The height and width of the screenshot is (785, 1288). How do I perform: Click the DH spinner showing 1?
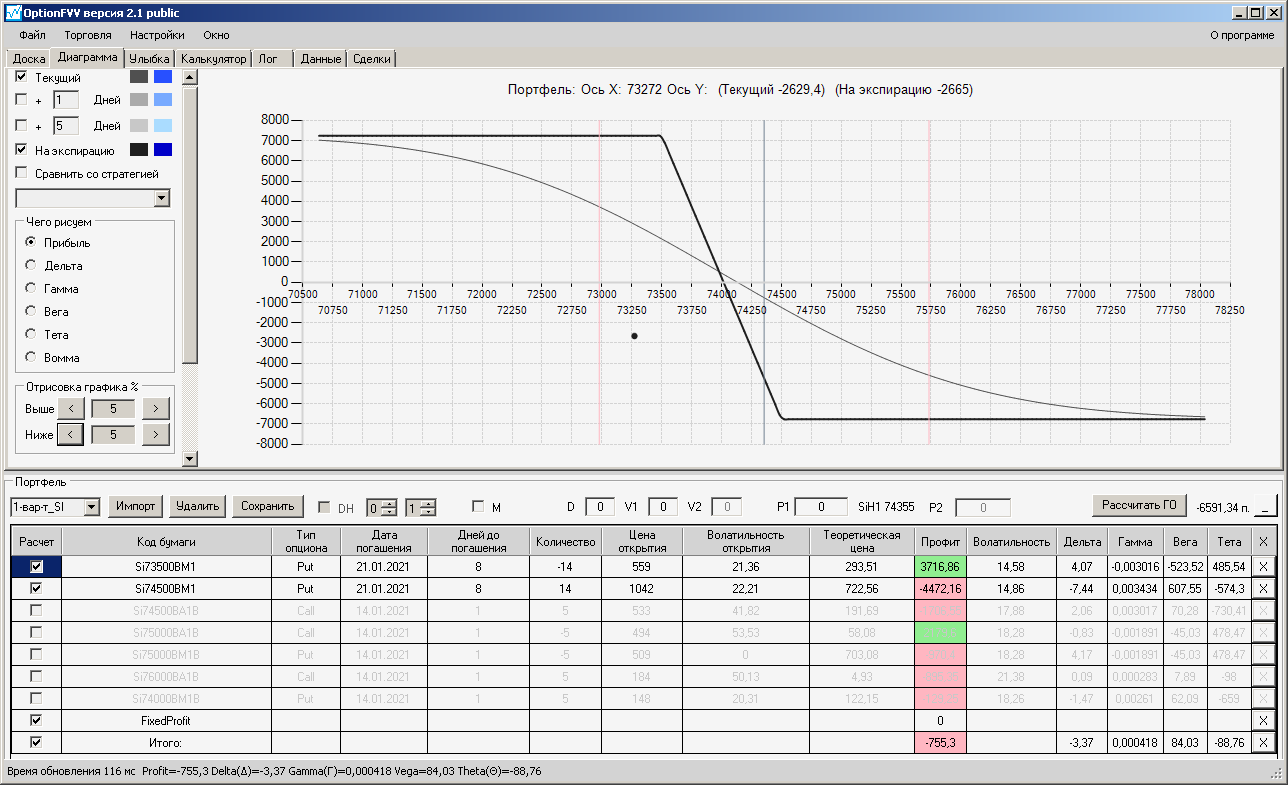pos(420,507)
